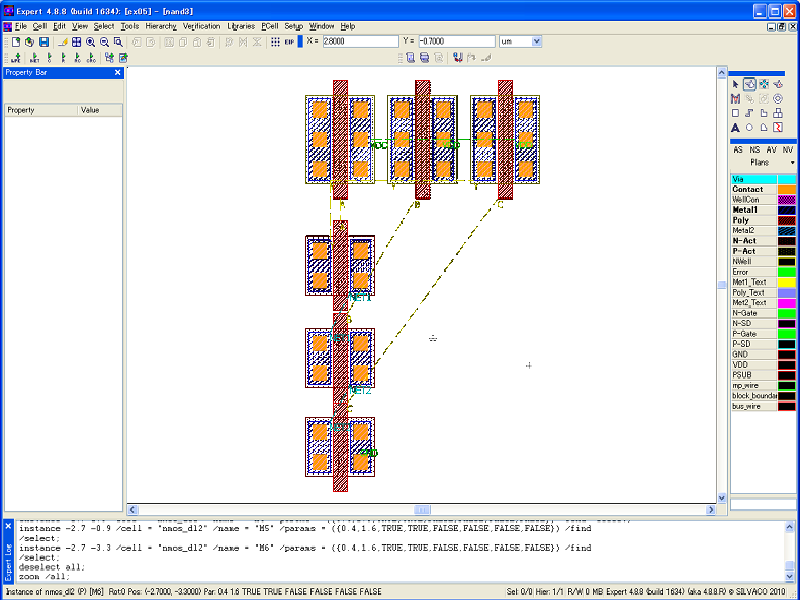The height and width of the screenshot is (600, 800).
Task: Open the Hierarchy menu
Action: point(161,26)
